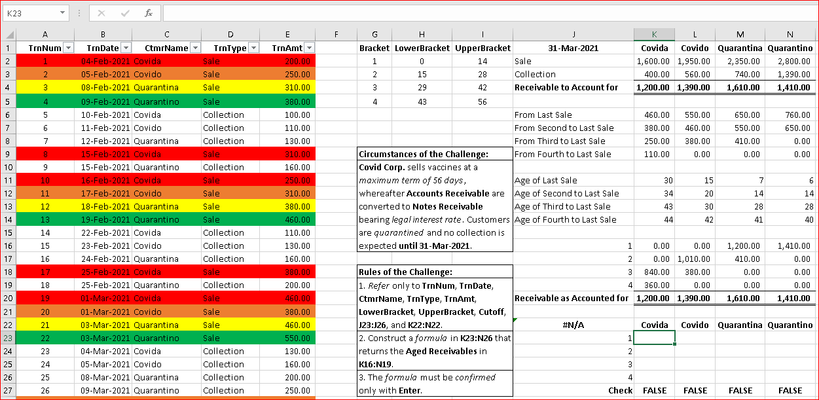
Task: Click Age of Last Sale value 30
Action: pos(654,180)
